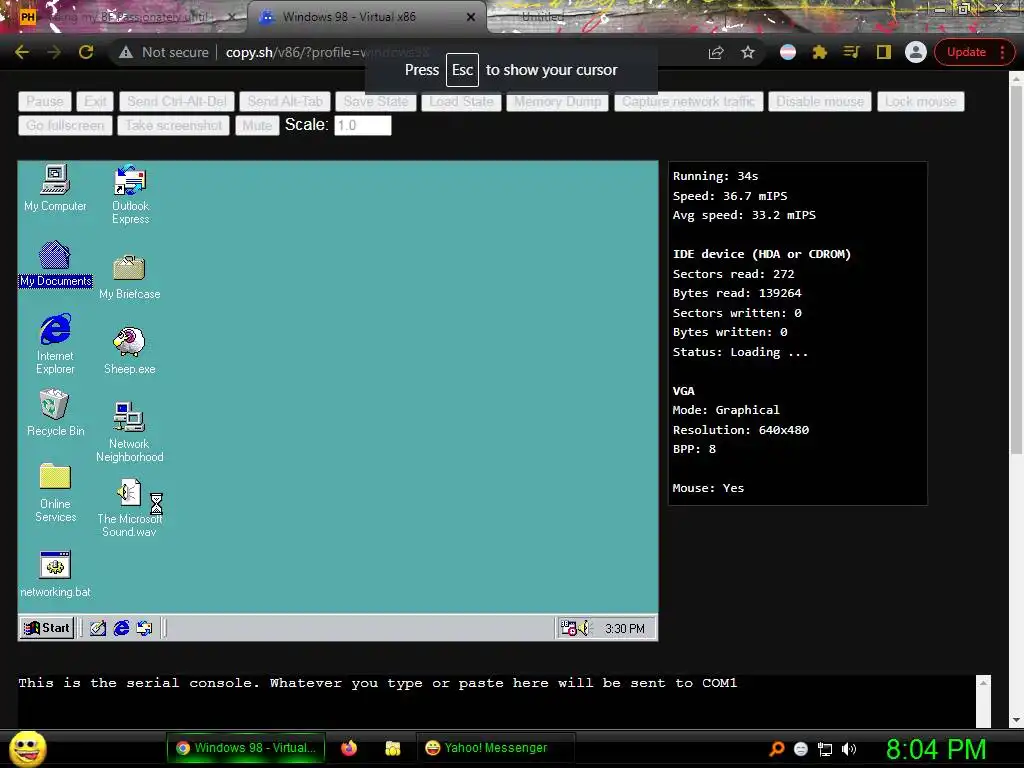Toggle the Mute button
Viewport: 1024px width, 768px height.
coord(257,125)
